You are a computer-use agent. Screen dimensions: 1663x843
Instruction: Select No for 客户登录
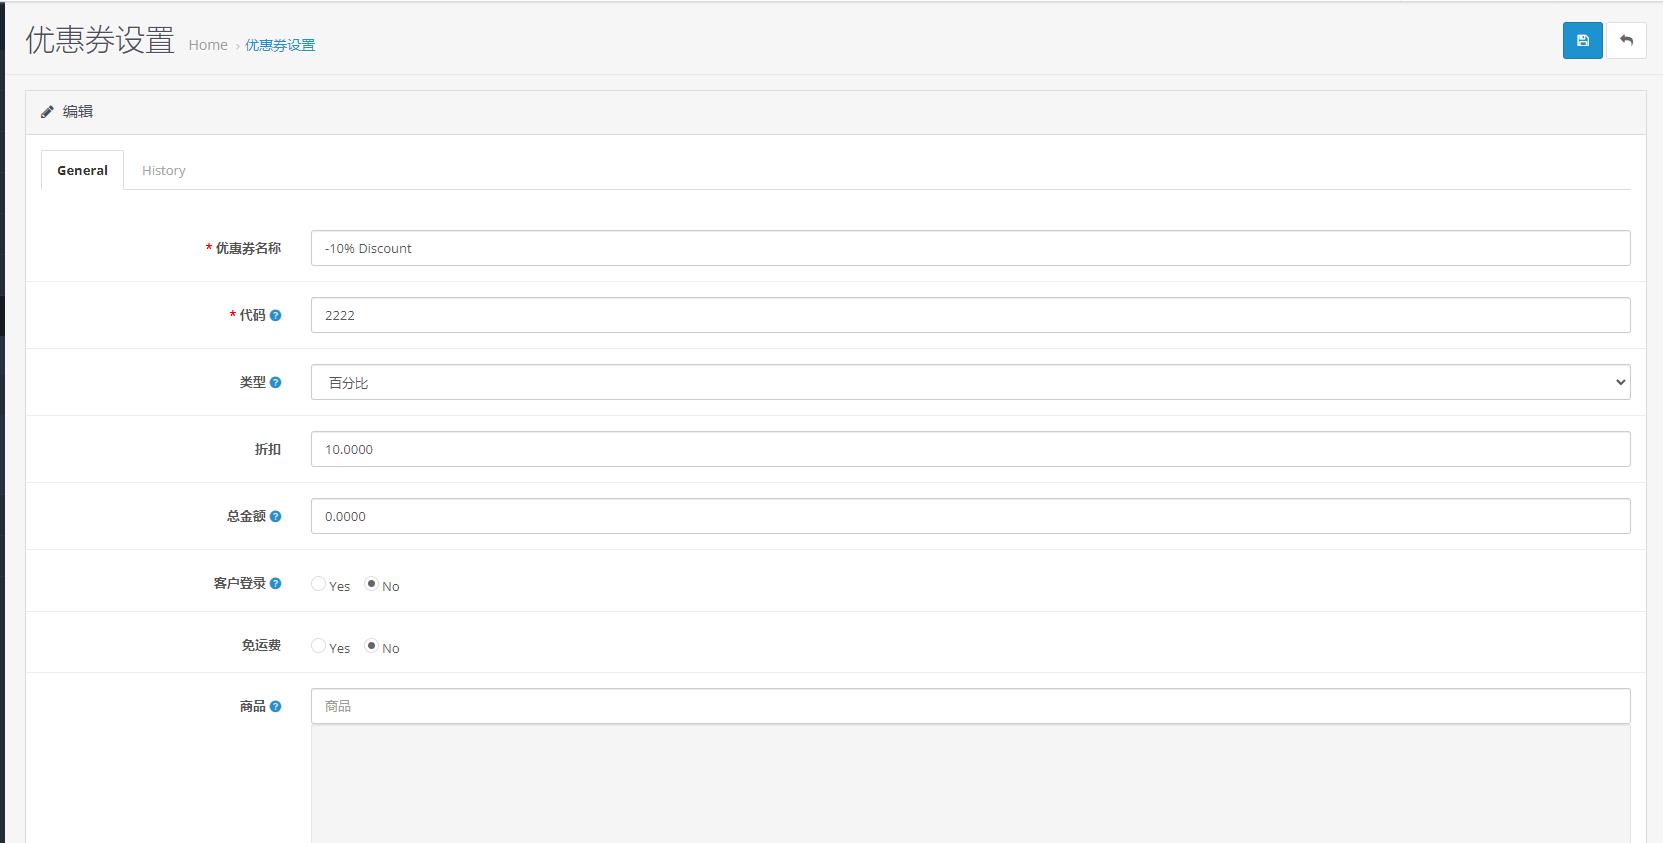coord(372,584)
